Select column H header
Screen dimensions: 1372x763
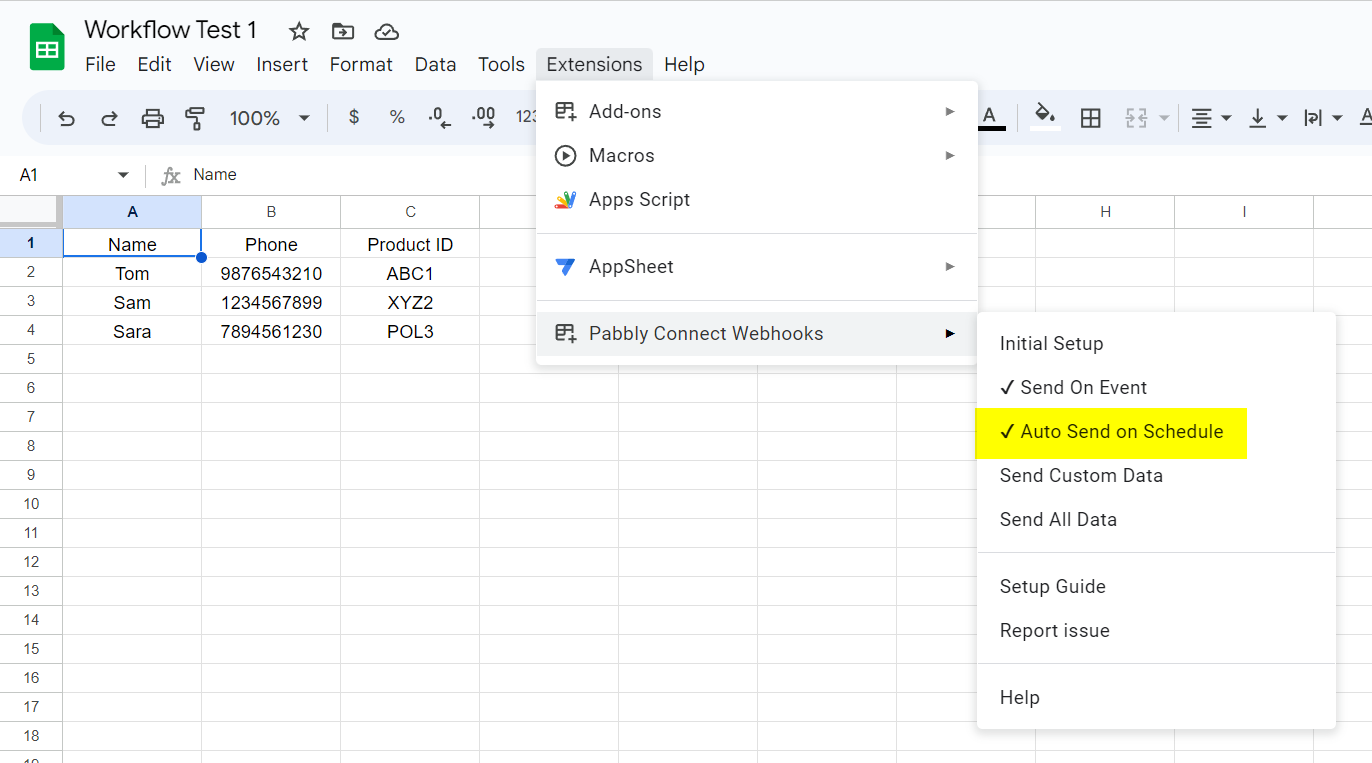pos(1105,212)
